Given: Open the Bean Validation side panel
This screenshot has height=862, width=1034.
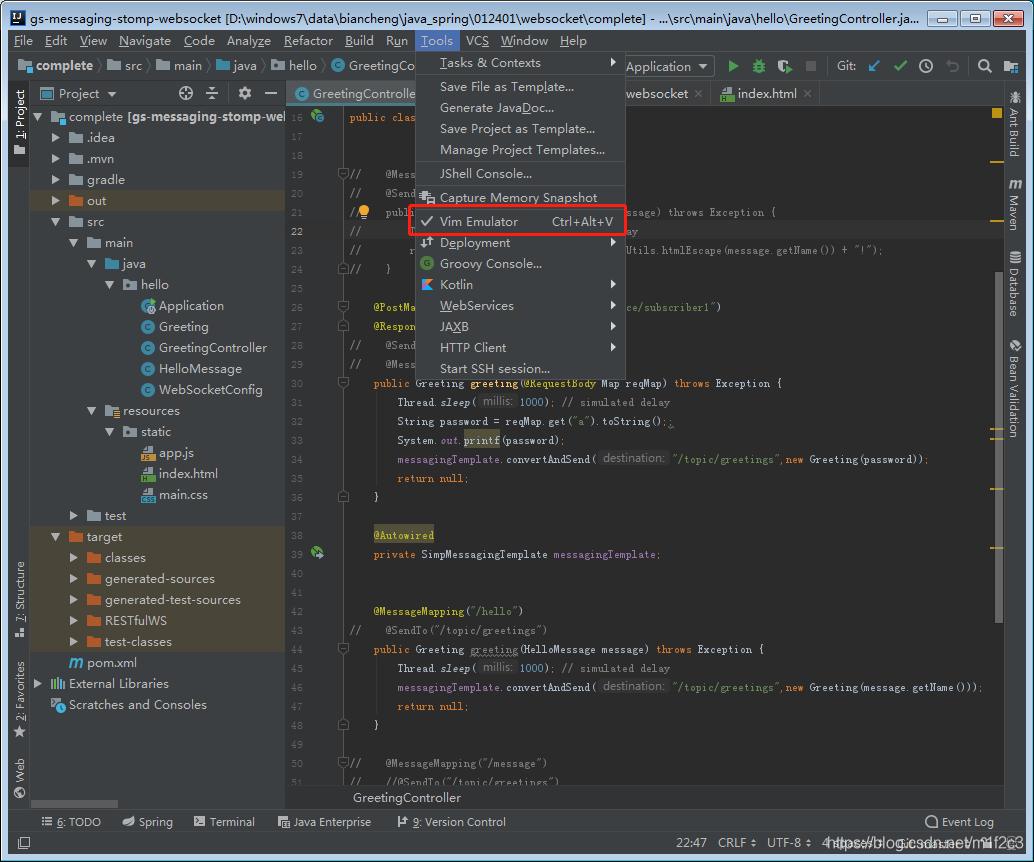Looking at the screenshot, I should tap(1014, 388).
